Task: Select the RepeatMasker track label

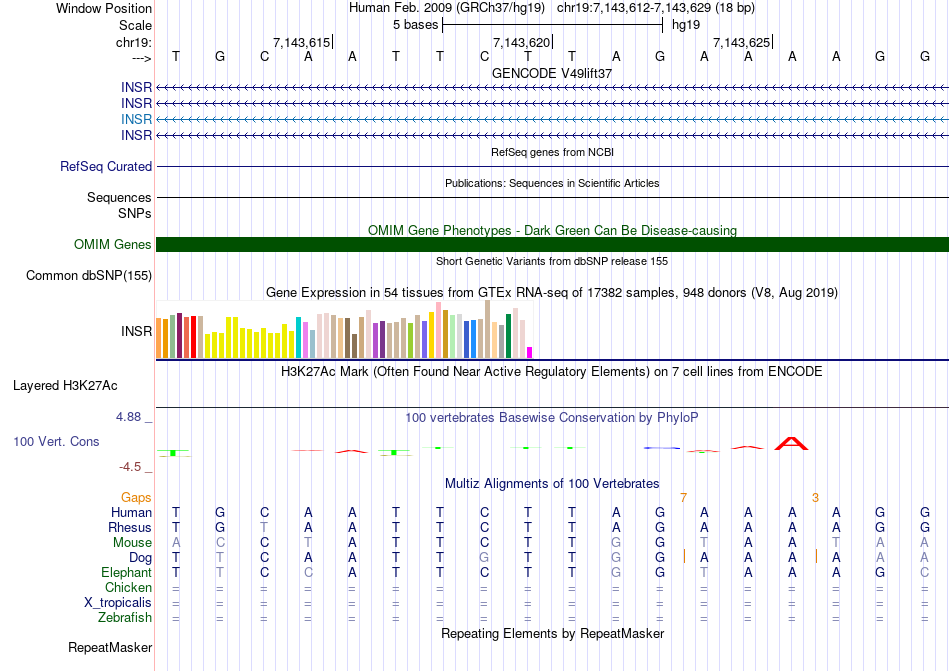Action: 110,648
